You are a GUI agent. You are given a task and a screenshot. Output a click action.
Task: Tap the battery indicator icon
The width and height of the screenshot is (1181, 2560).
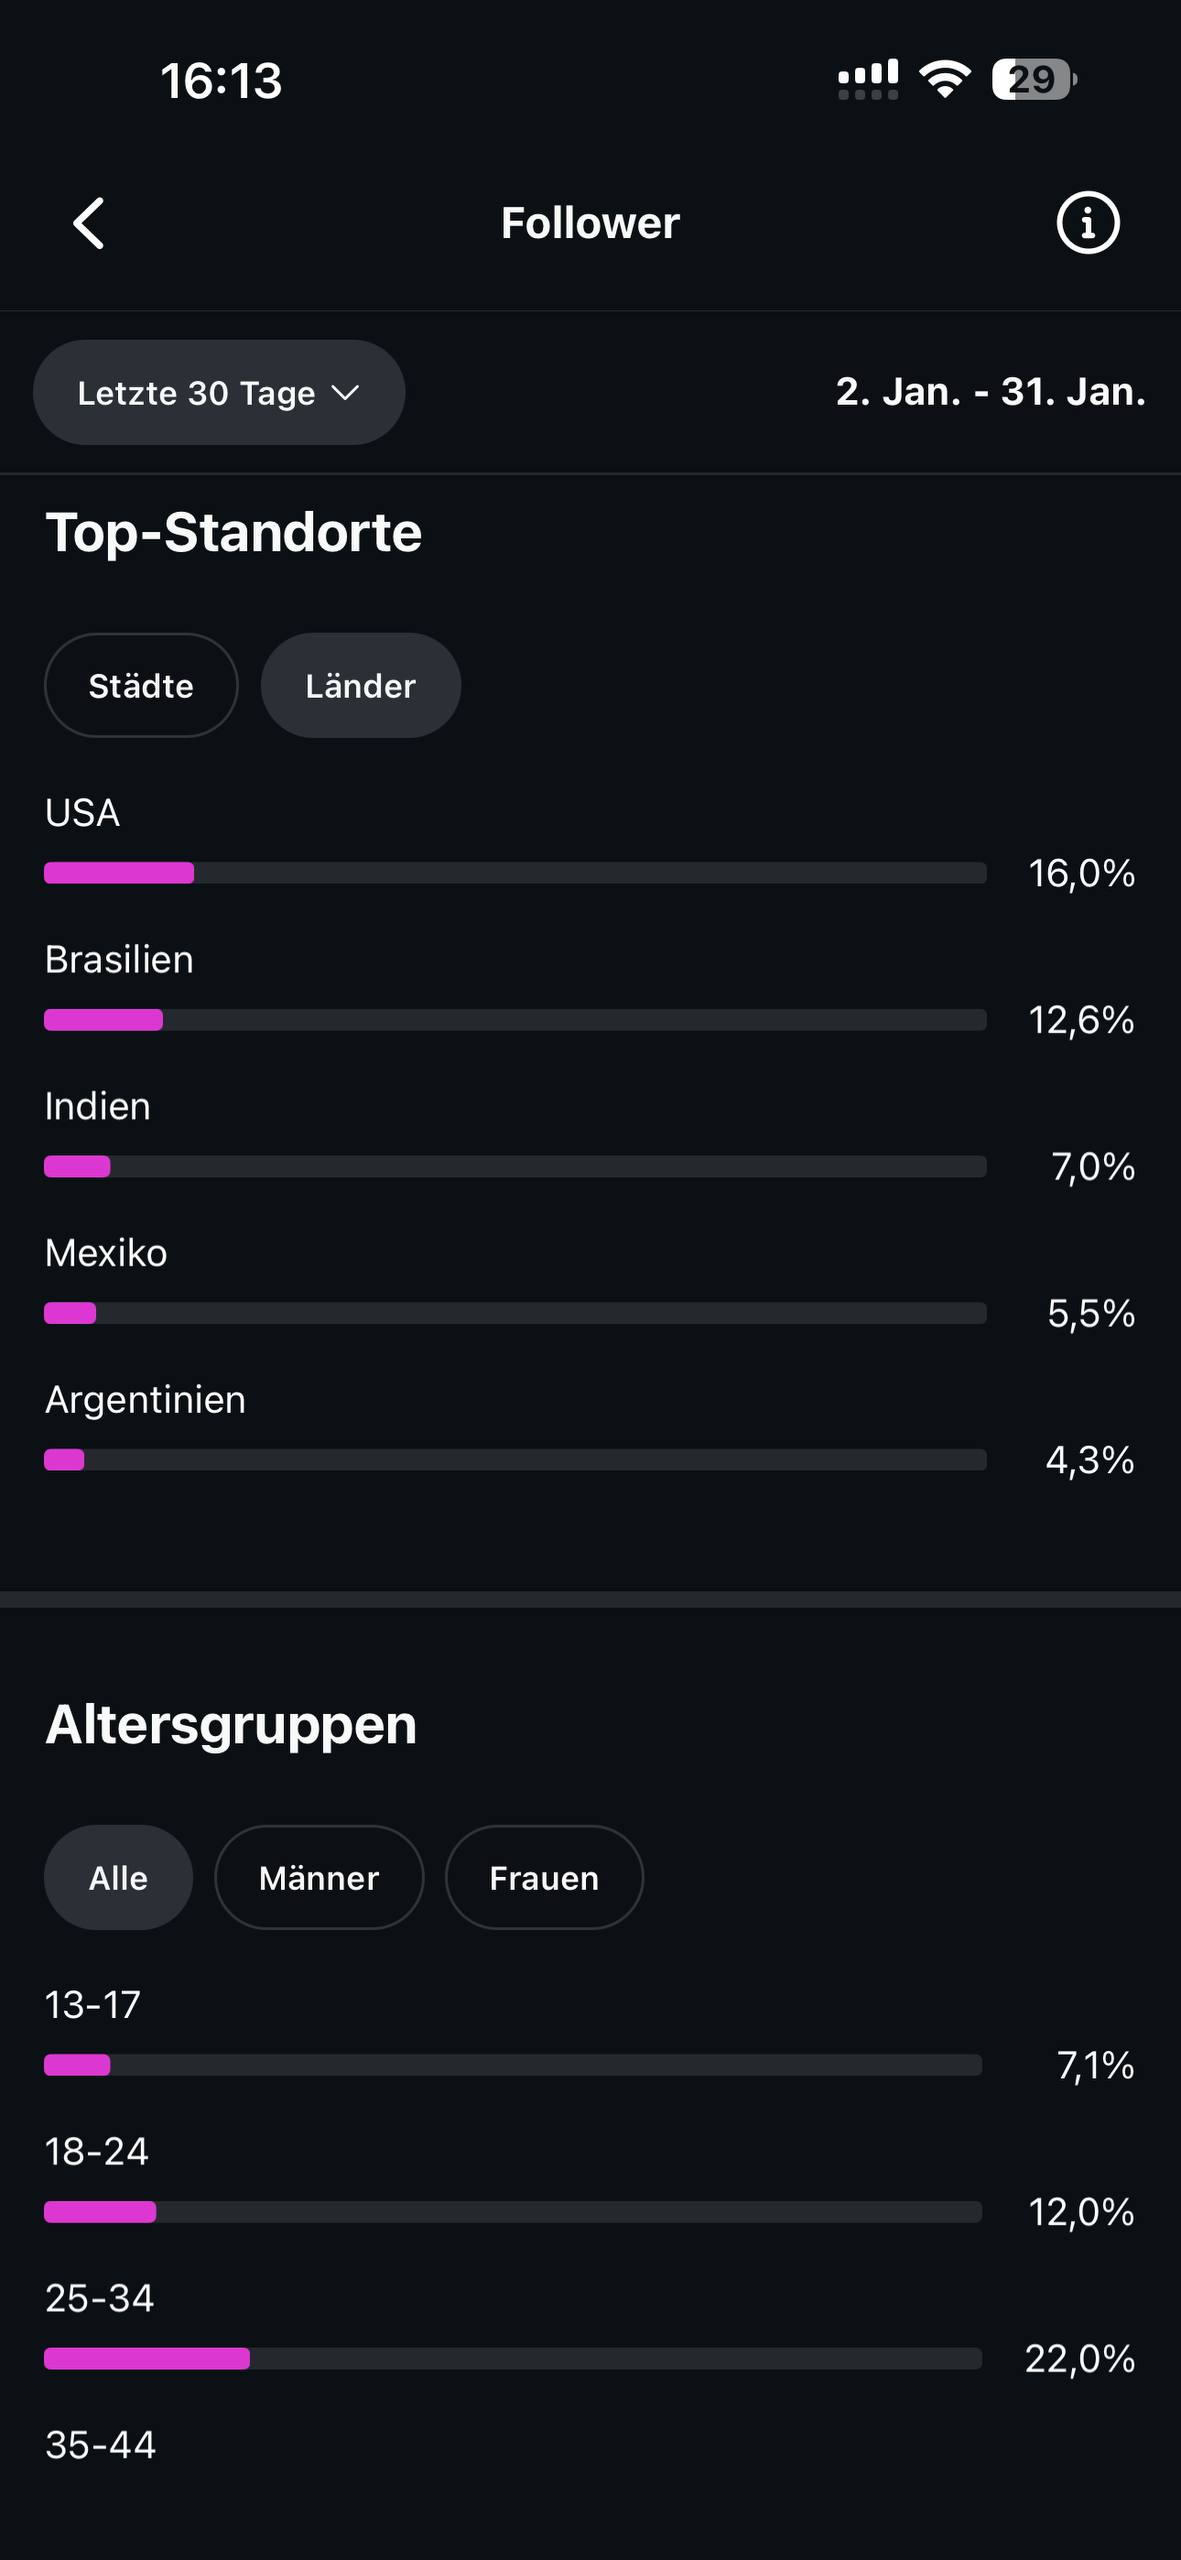[1033, 79]
